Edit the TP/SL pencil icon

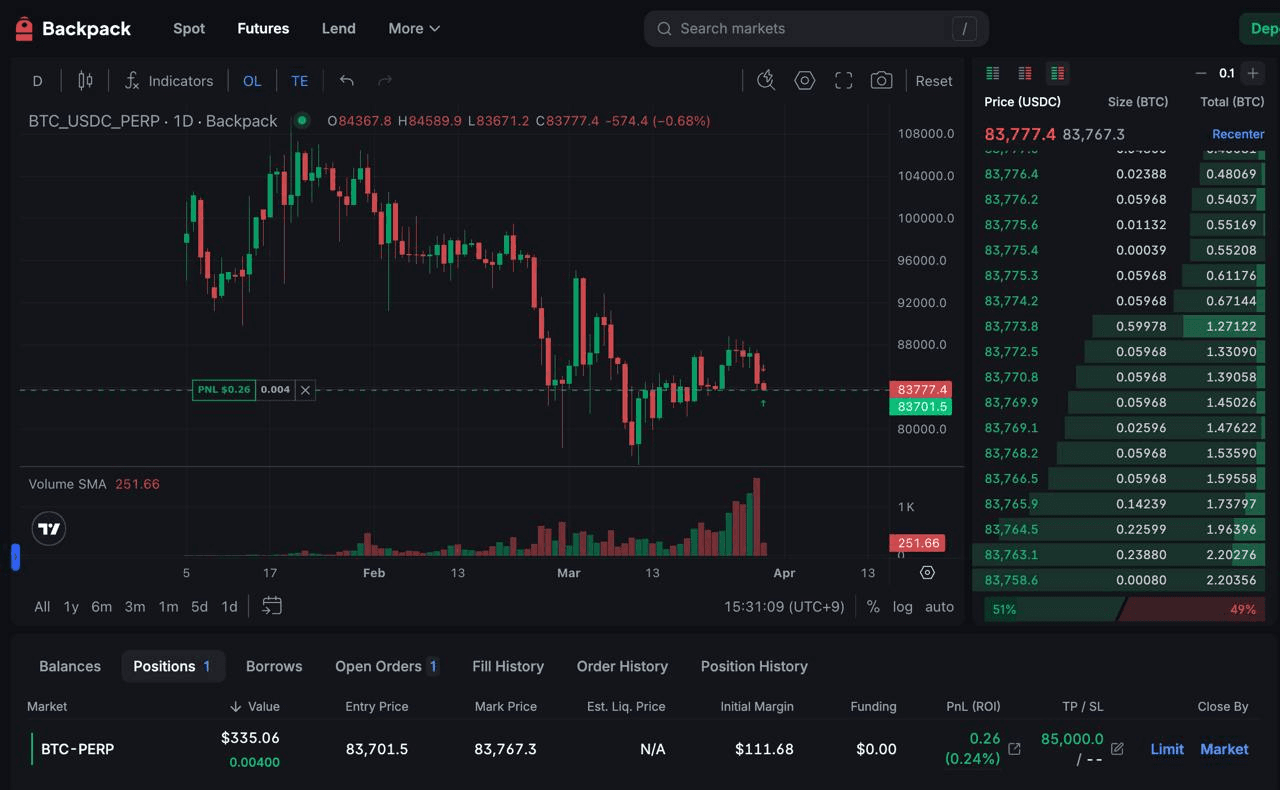pos(1117,749)
